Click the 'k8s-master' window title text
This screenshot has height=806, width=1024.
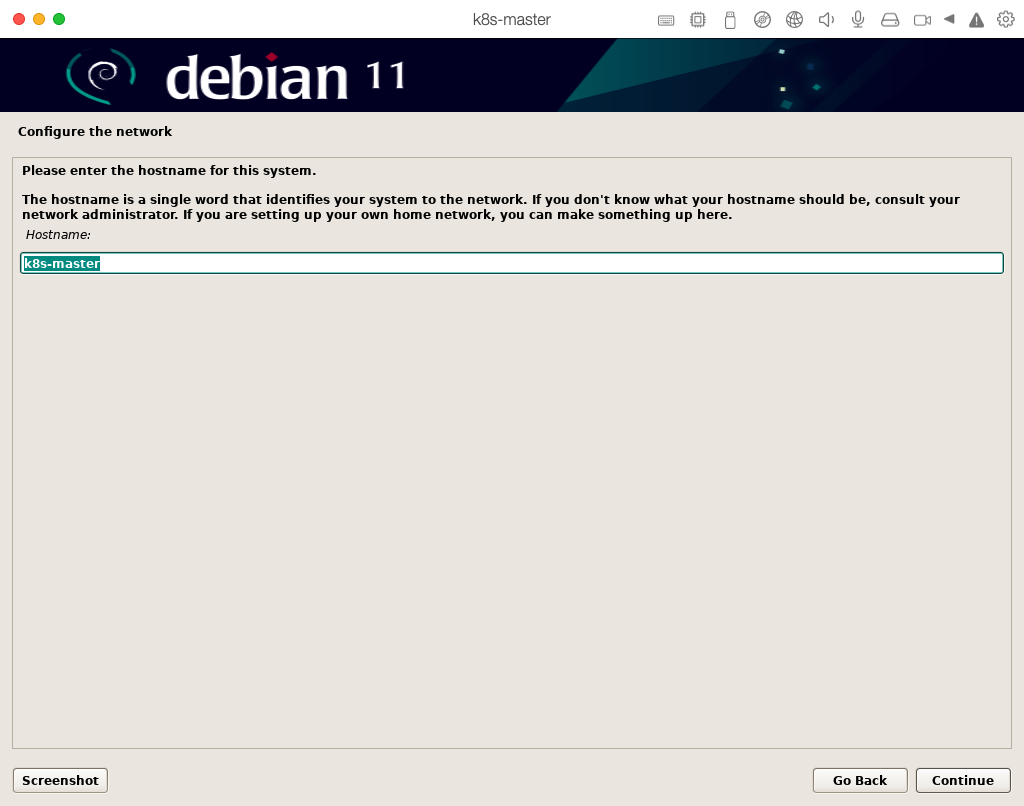point(511,20)
